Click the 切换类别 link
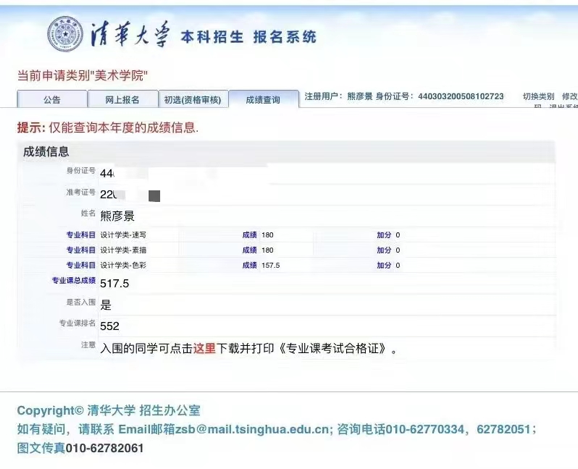The width and height of the screenshot is (578, 469). click(x=539, y=97)
